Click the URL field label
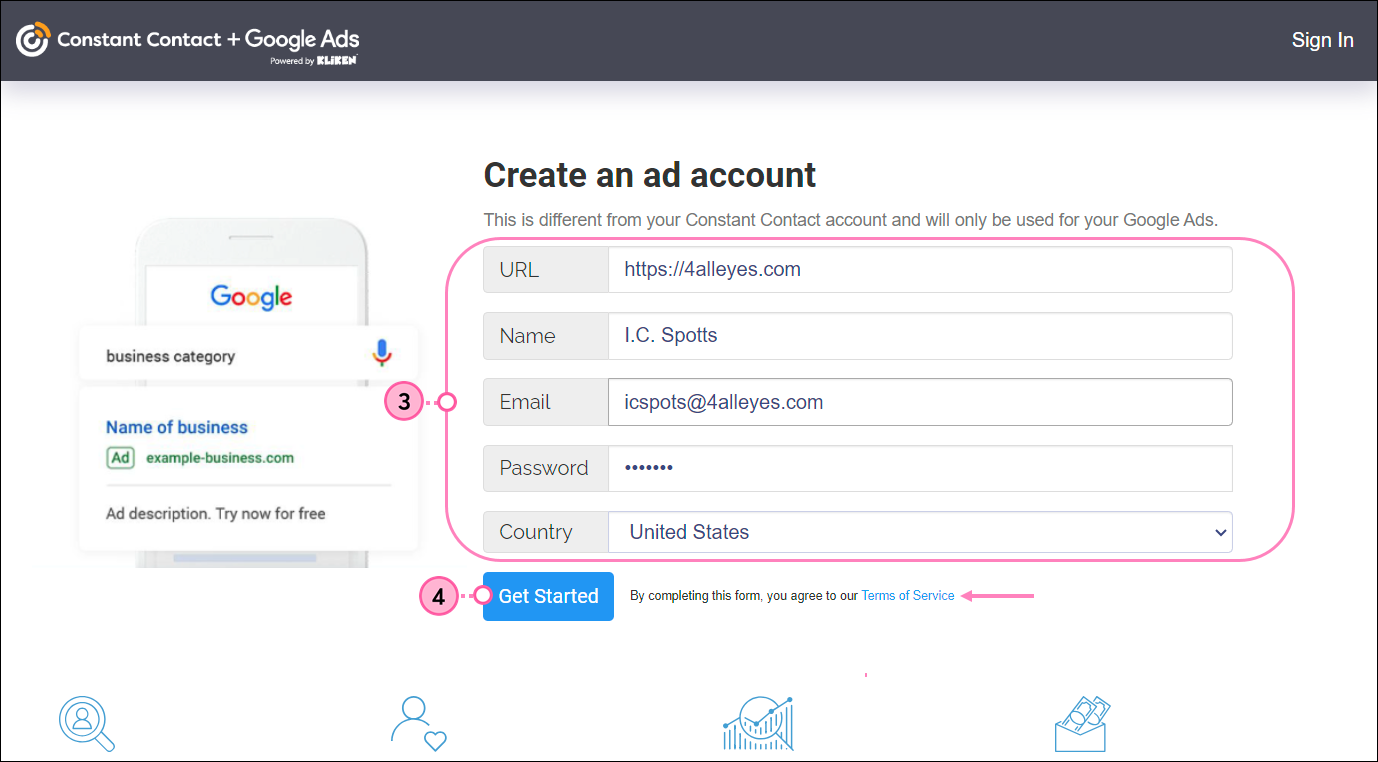Screen dimensions: 1378x762 tap(546, 269)
